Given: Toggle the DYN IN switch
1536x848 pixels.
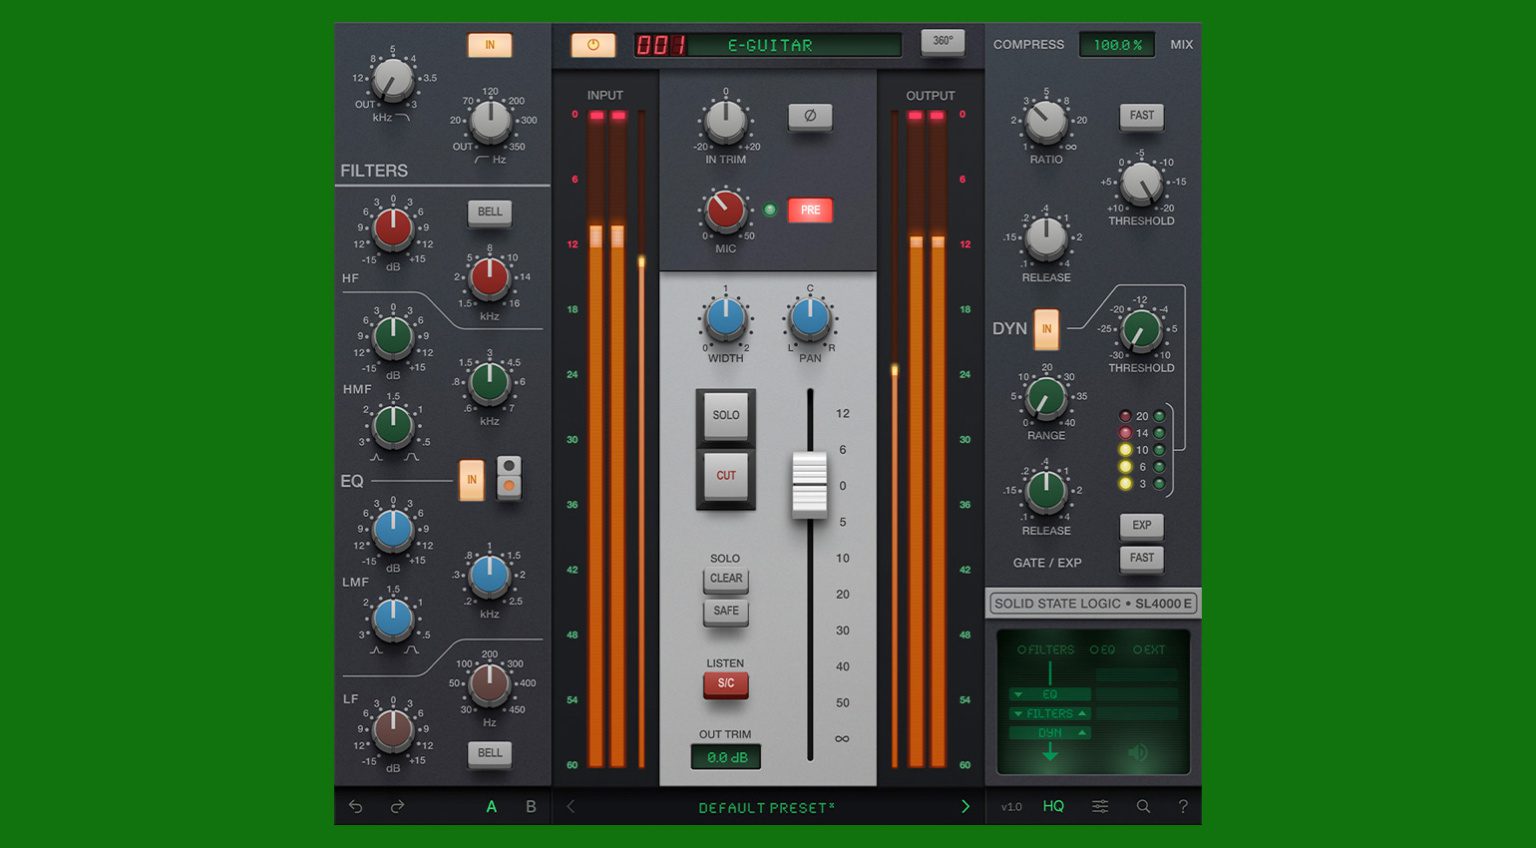Looking at the screenshot, I should [x=1046, y=328].
